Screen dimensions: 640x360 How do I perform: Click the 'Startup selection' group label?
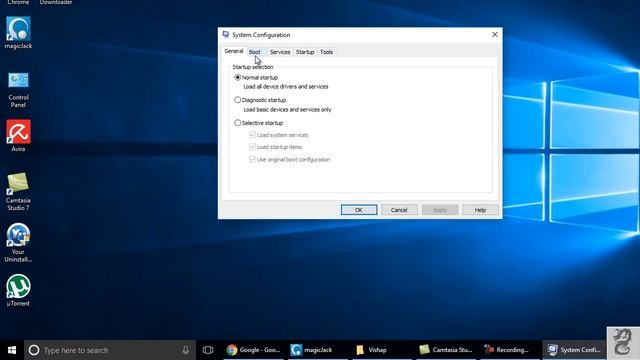pos(253,67)
